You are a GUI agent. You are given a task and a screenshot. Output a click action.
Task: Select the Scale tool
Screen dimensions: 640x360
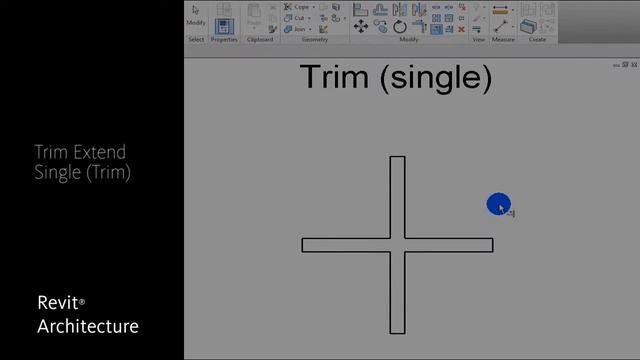[449, 18]
